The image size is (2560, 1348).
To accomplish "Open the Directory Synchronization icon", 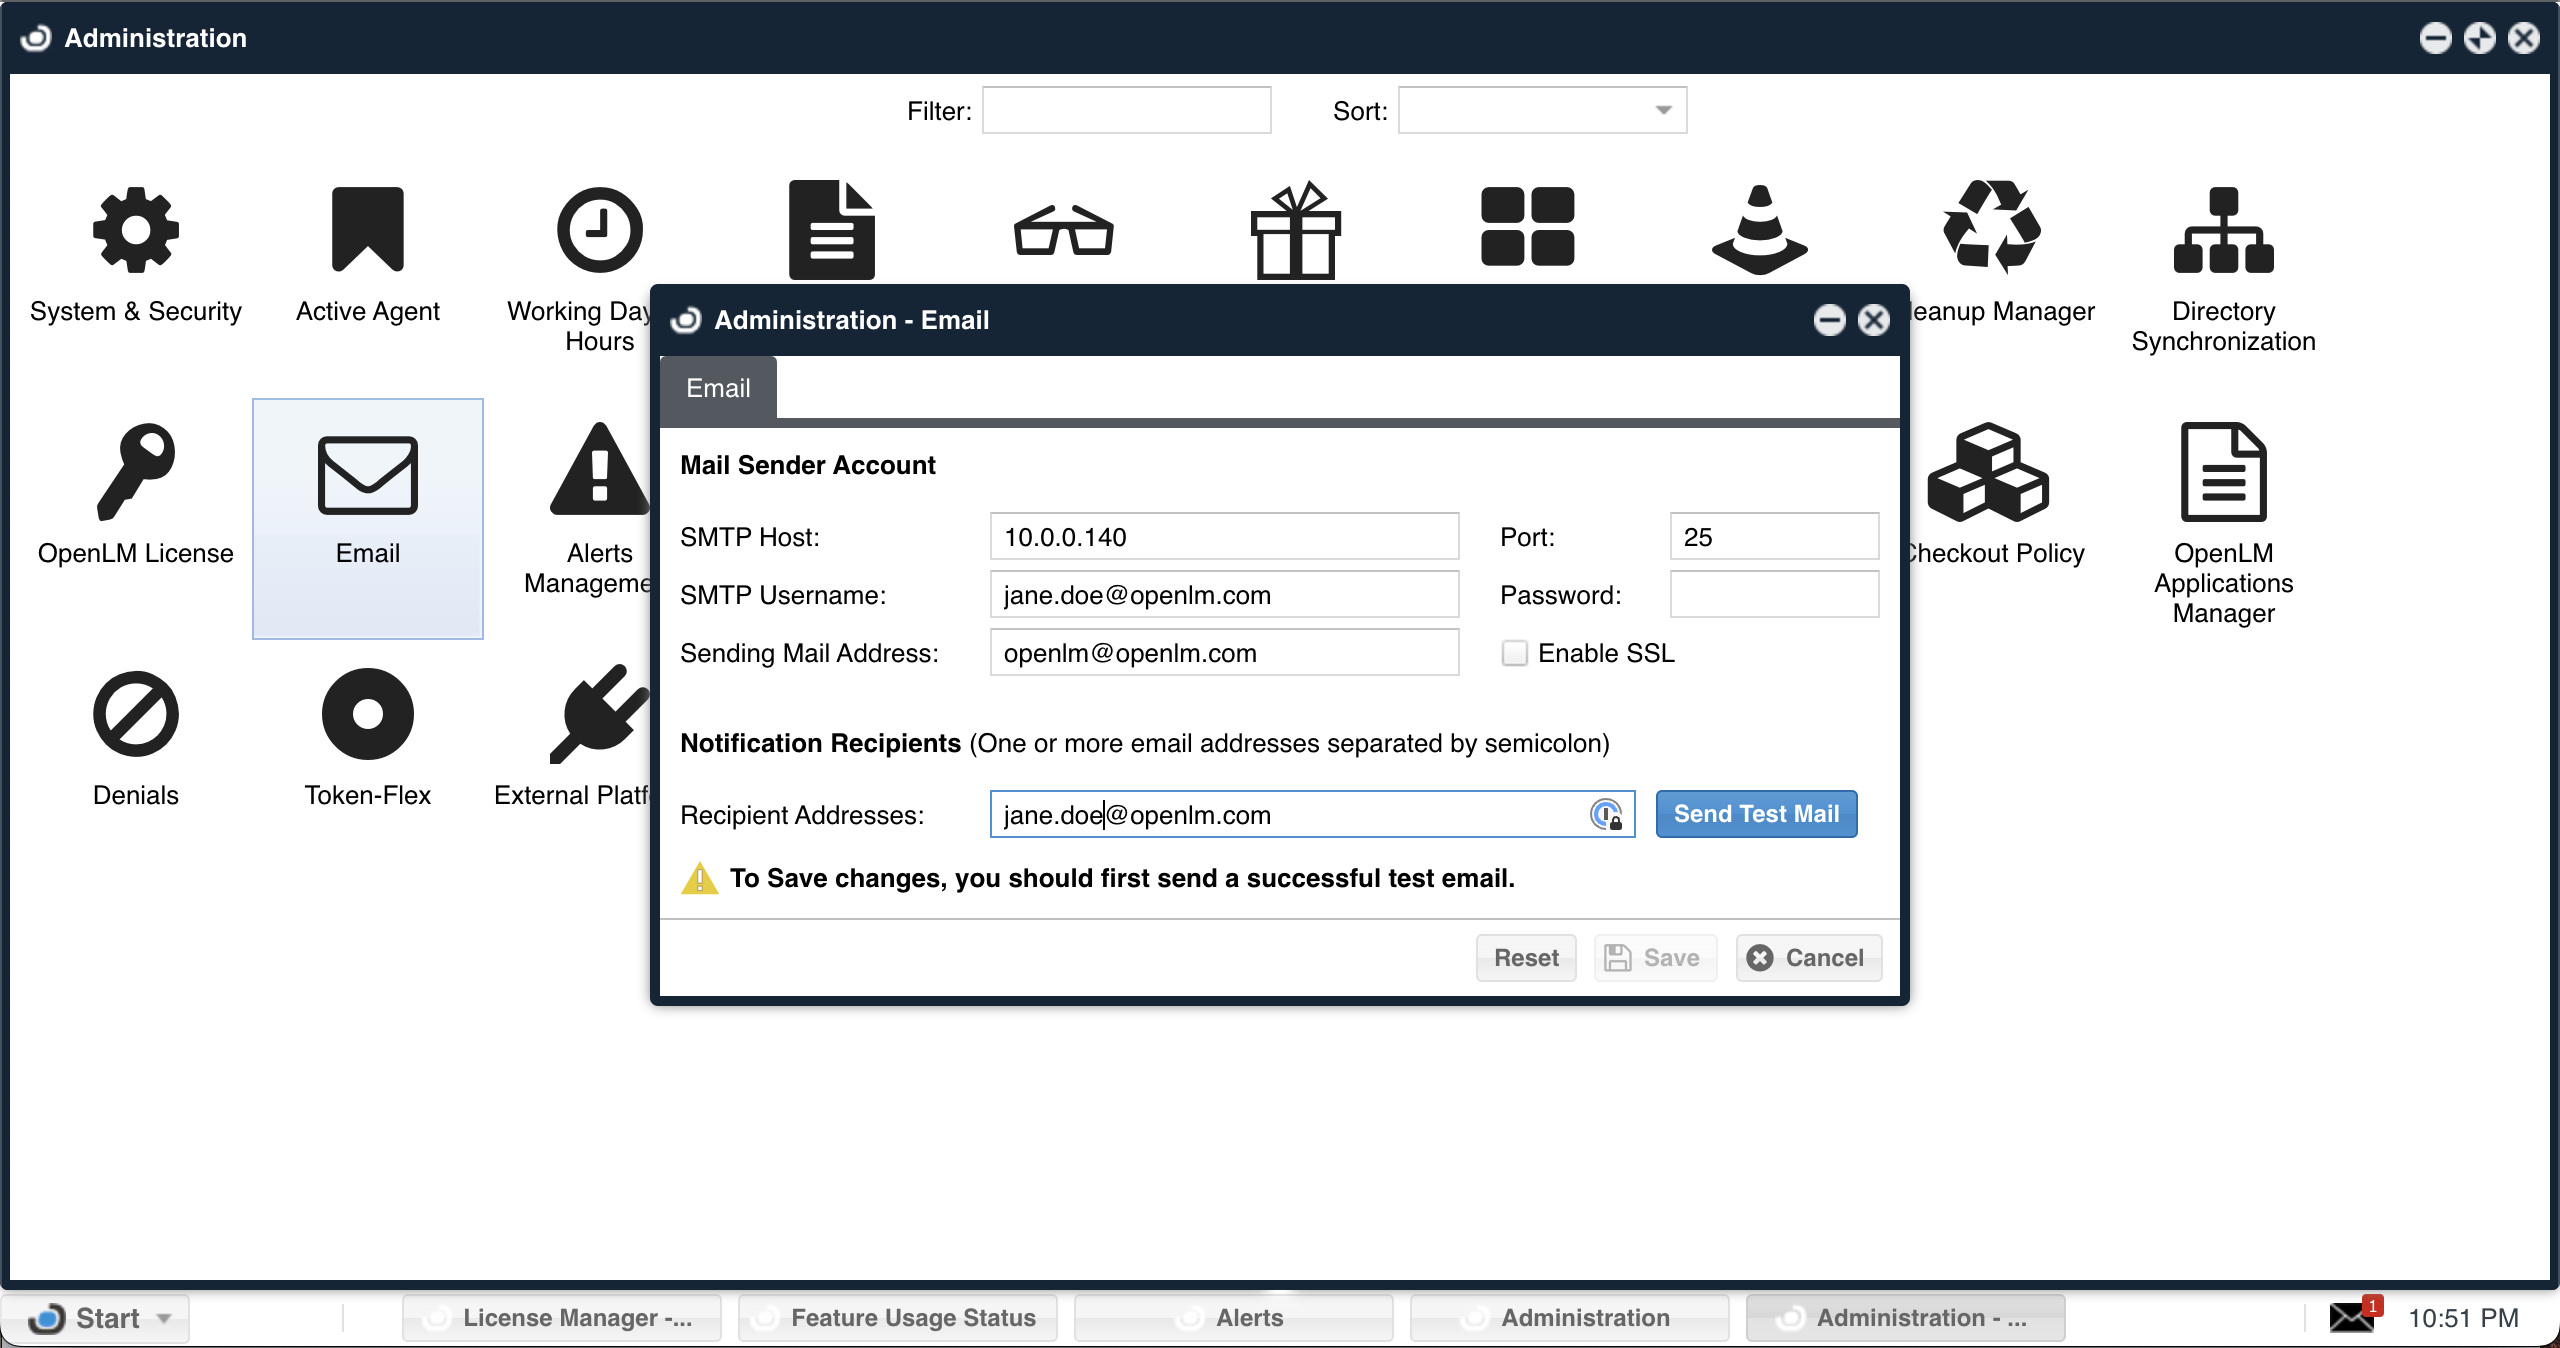I will pos(2222,231).
